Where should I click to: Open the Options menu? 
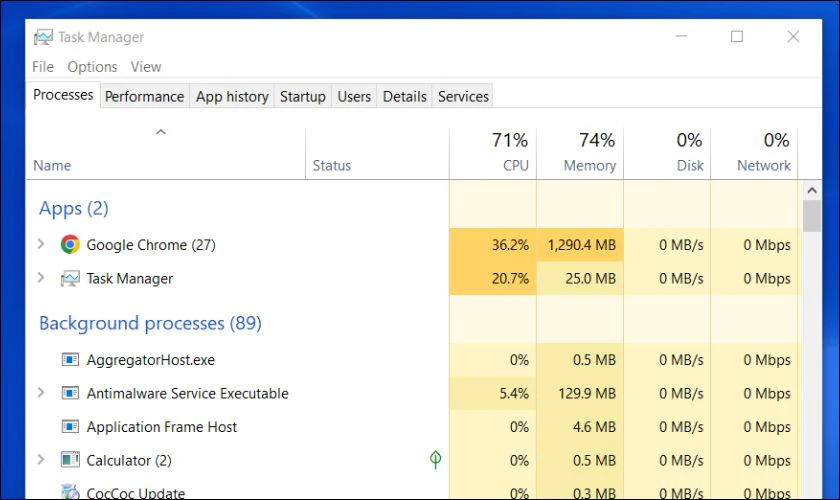[x=92, y=67]
